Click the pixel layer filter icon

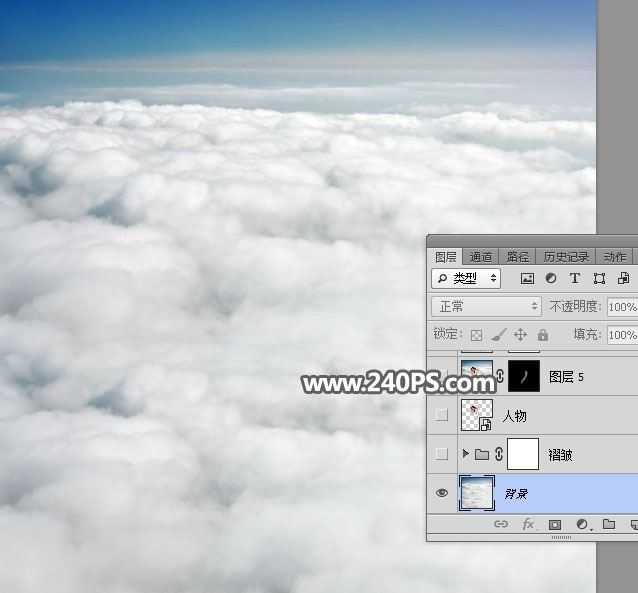tap(527, 279)
